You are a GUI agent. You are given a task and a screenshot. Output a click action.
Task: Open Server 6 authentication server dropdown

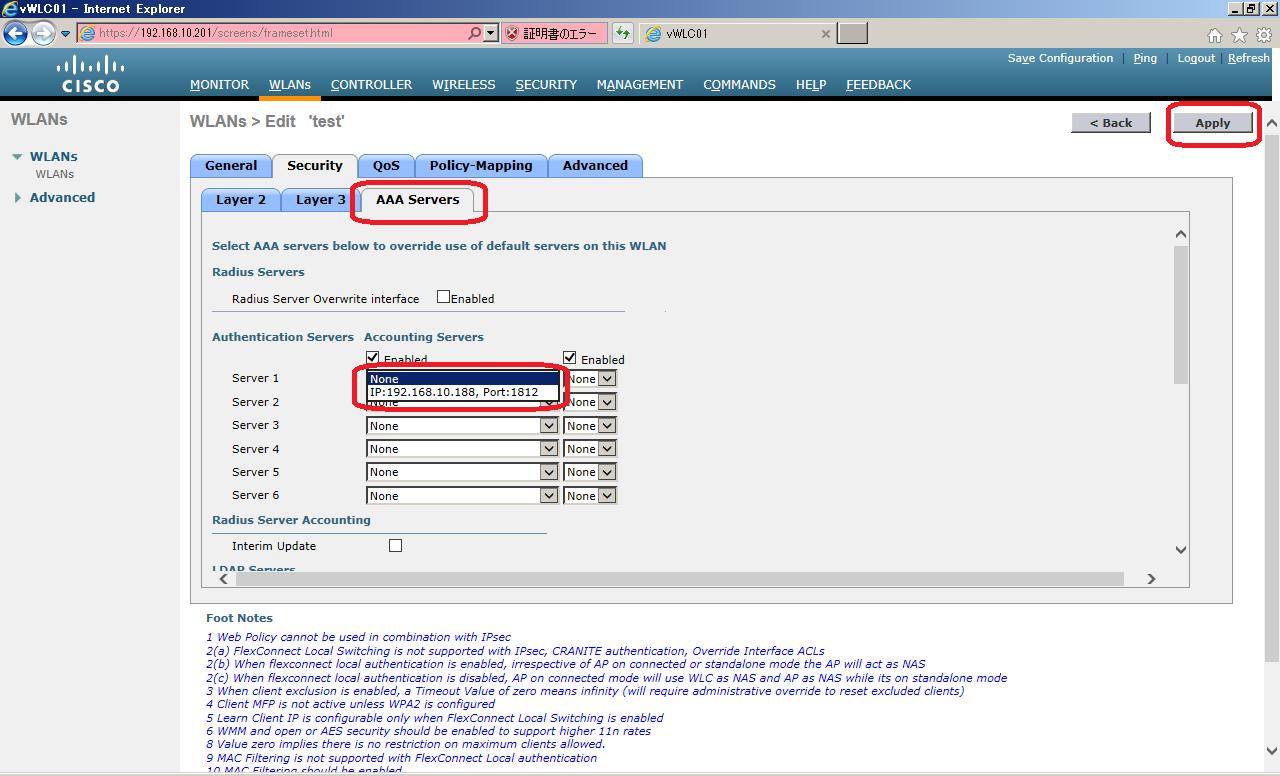462,496
